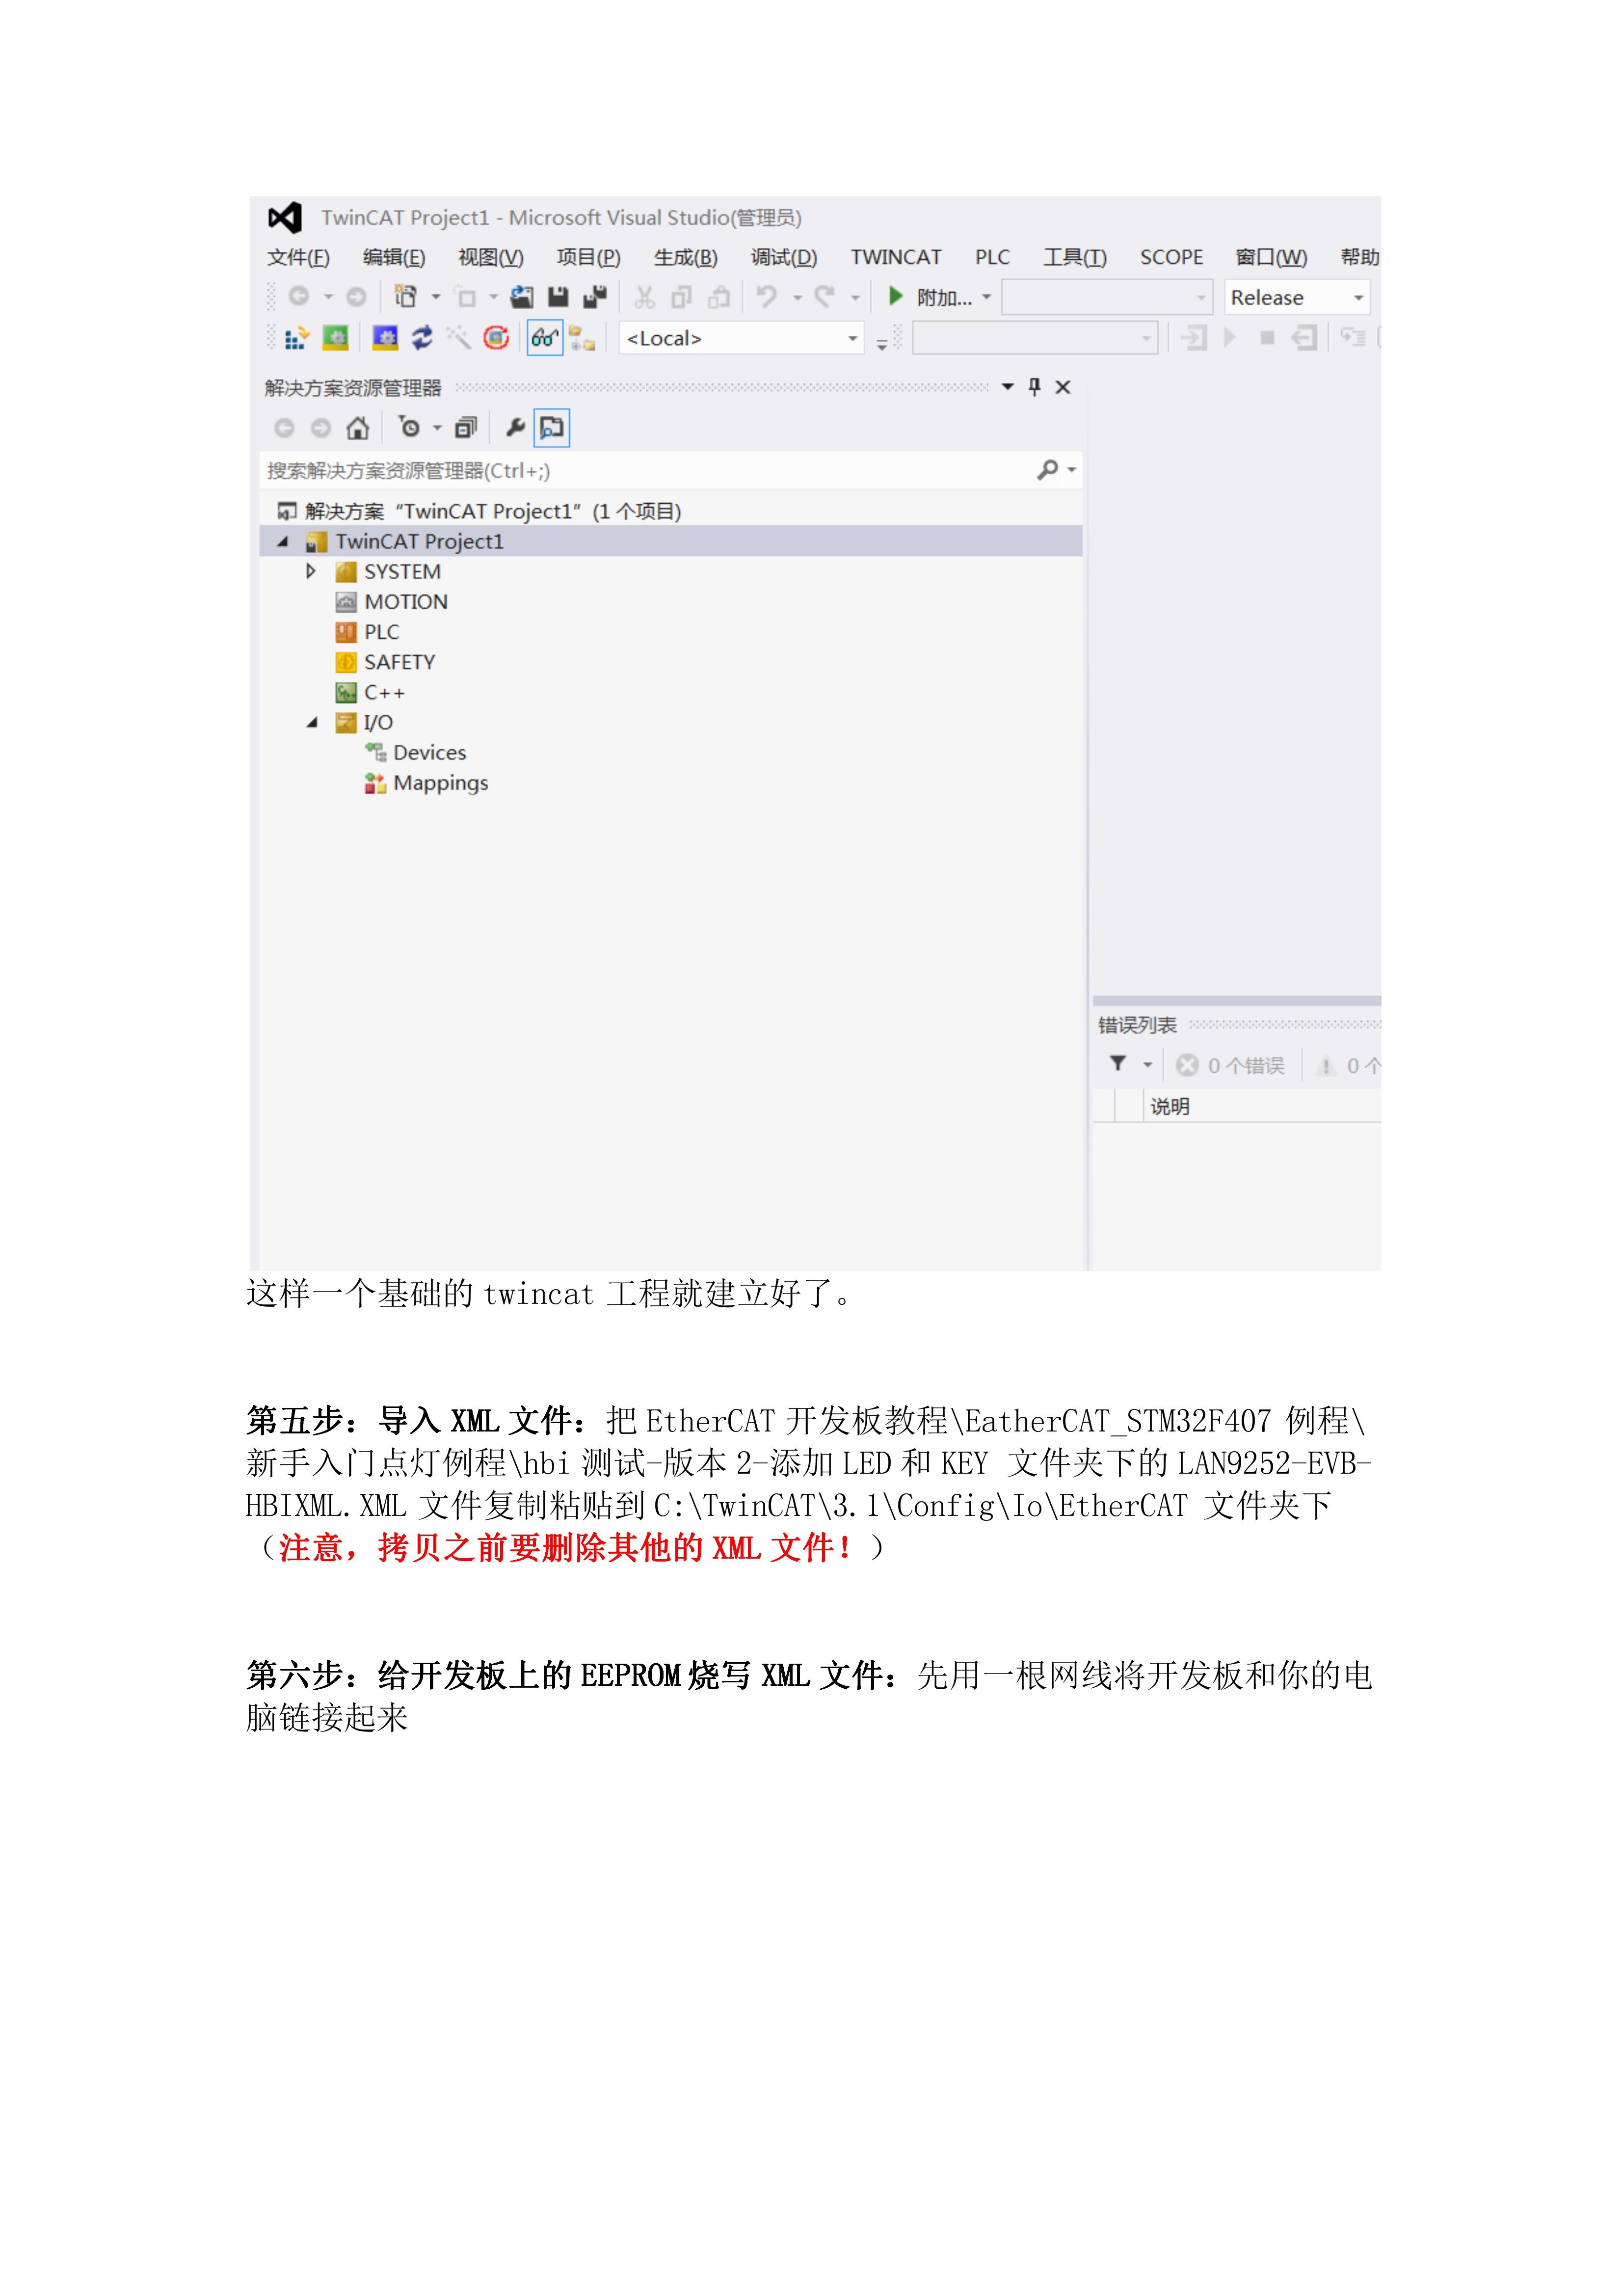Image resolution: width=1623 pixels, height=2296 pixels.
Task: Toggle Preview Selected Items button
Action: [551, 428]
